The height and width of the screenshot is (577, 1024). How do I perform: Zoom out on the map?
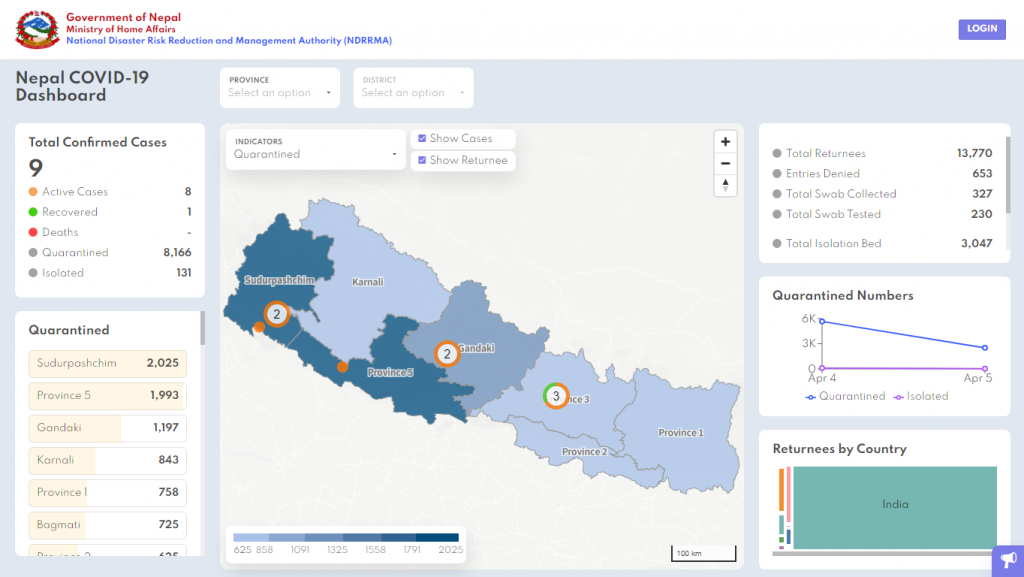(x=725, y=163)
